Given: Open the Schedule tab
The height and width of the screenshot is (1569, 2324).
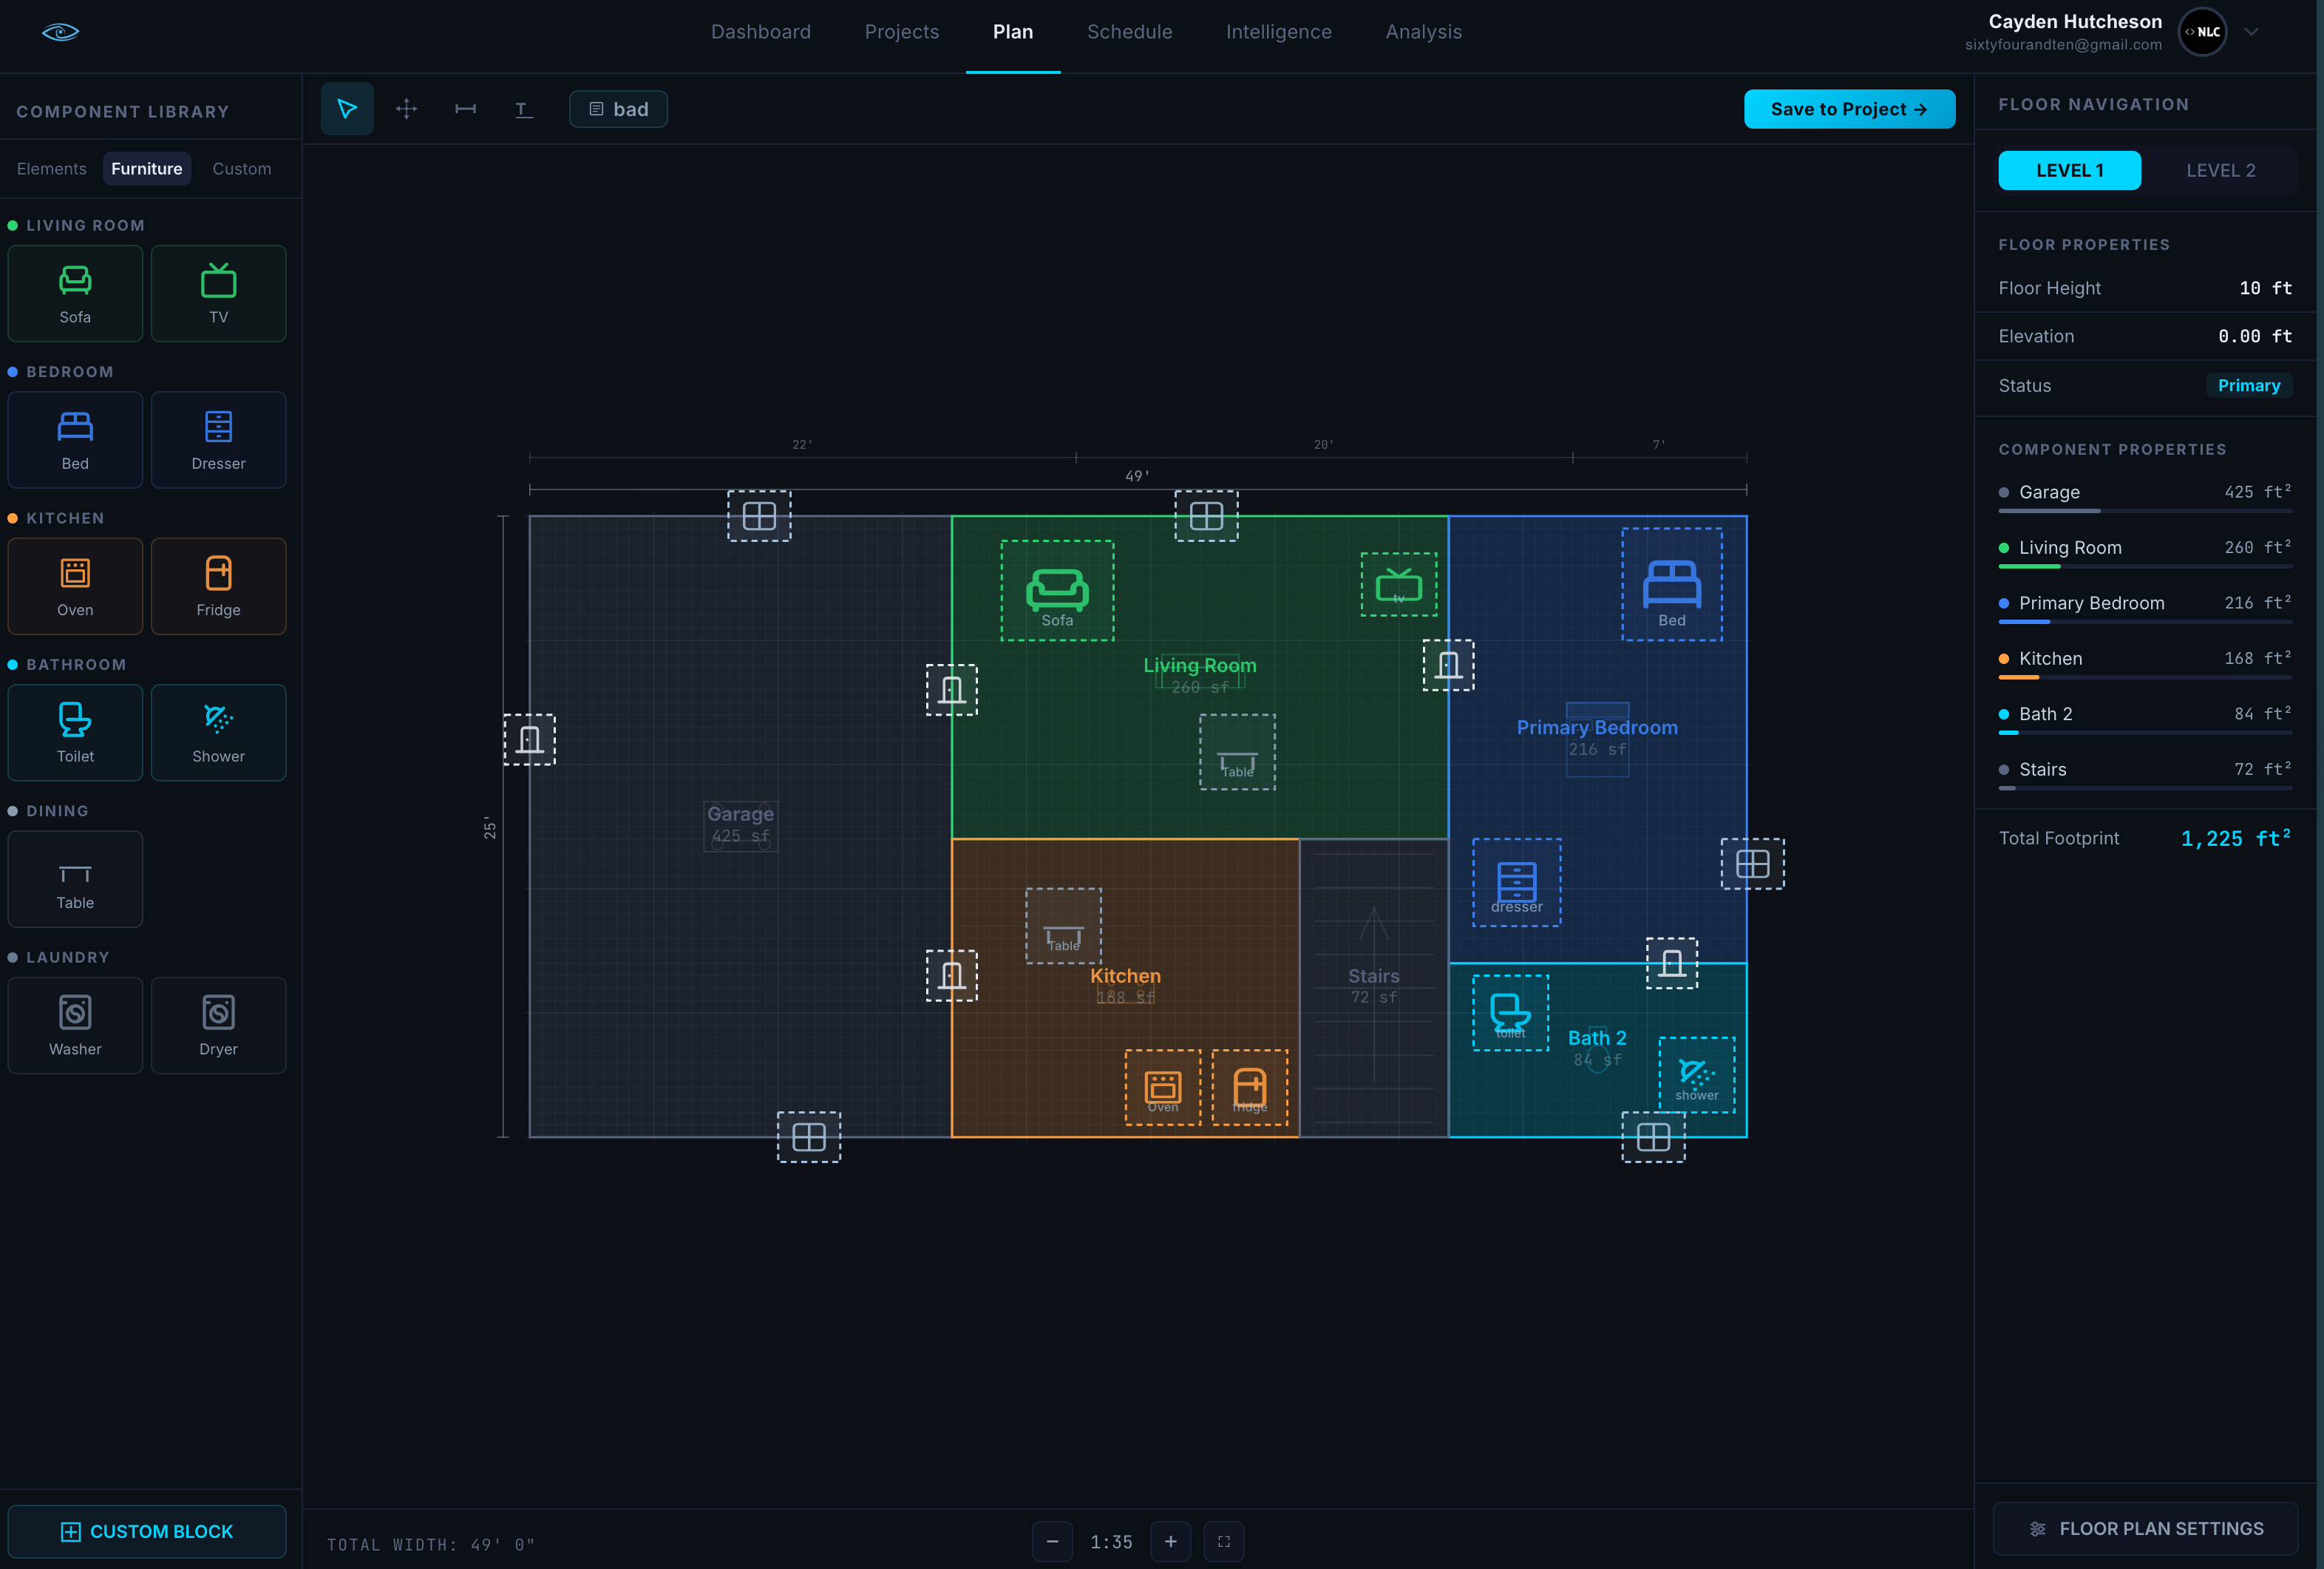Looking at the screenshot, I should coord(1129,32).
